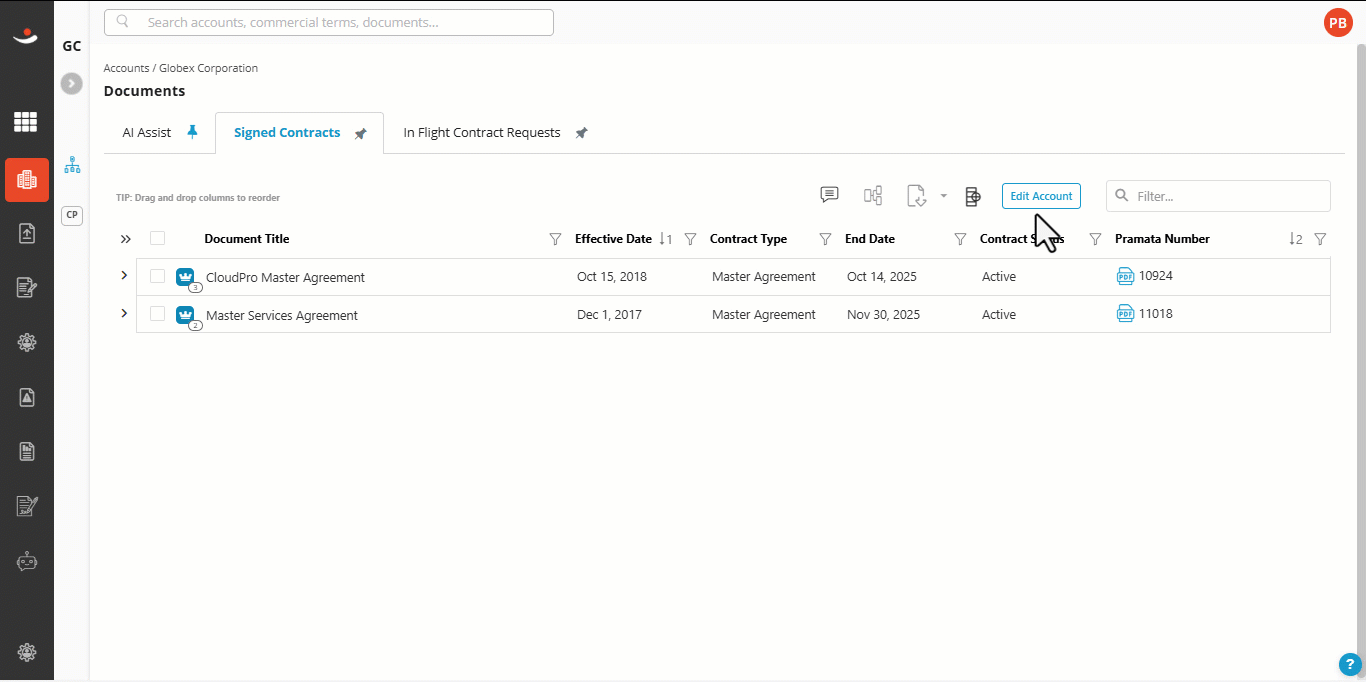Open the PB user avatar menu
This screenshot has height=682, width=1366.
pyautogui.click(x=1338, y=23)
